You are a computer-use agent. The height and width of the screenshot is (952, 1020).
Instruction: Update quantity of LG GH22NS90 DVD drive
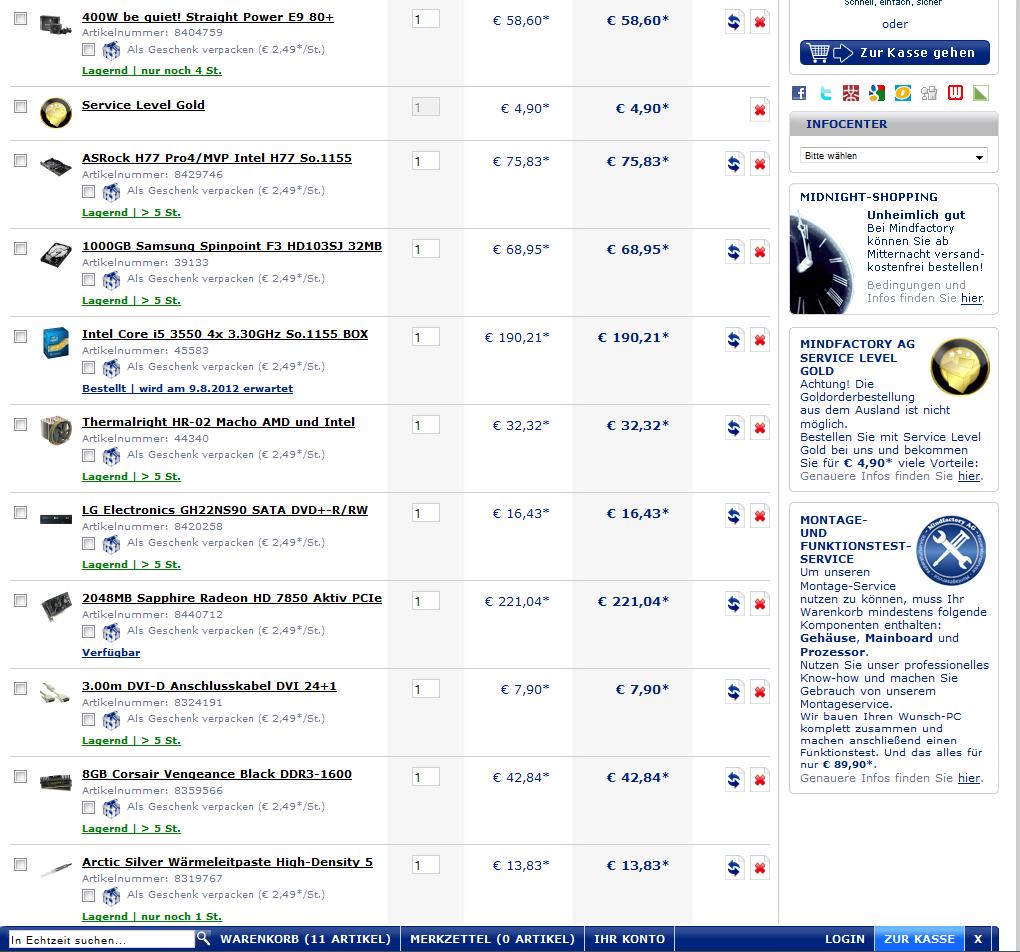(x=734, y=515)
